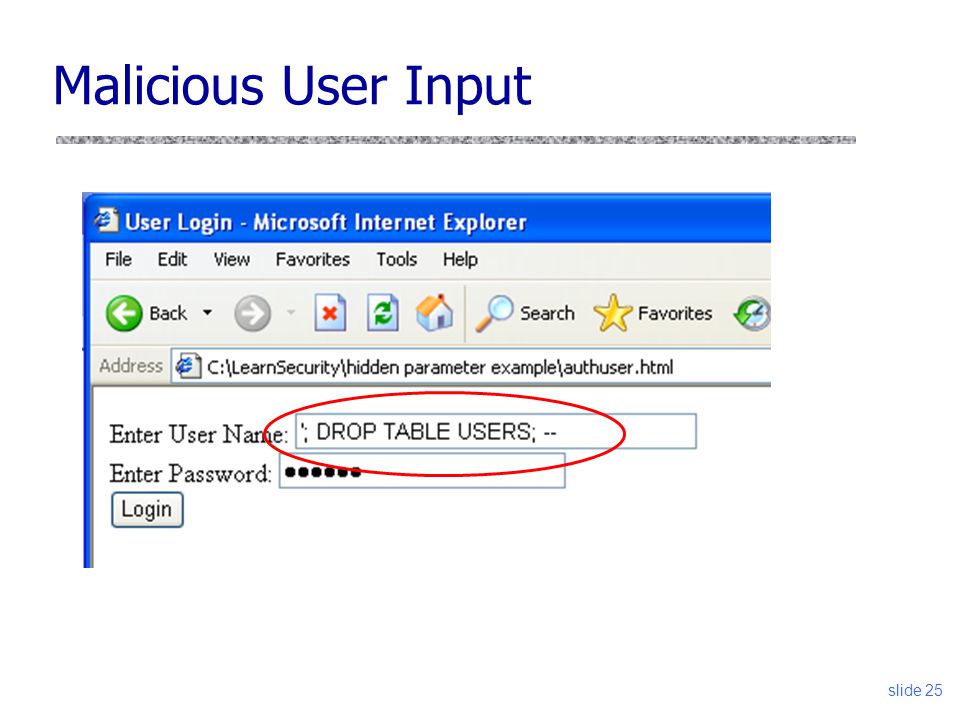Click the Internet Explorer icon in the title bar
The height and width of the screenshot is (720, 960).
[x=106, y=220]
